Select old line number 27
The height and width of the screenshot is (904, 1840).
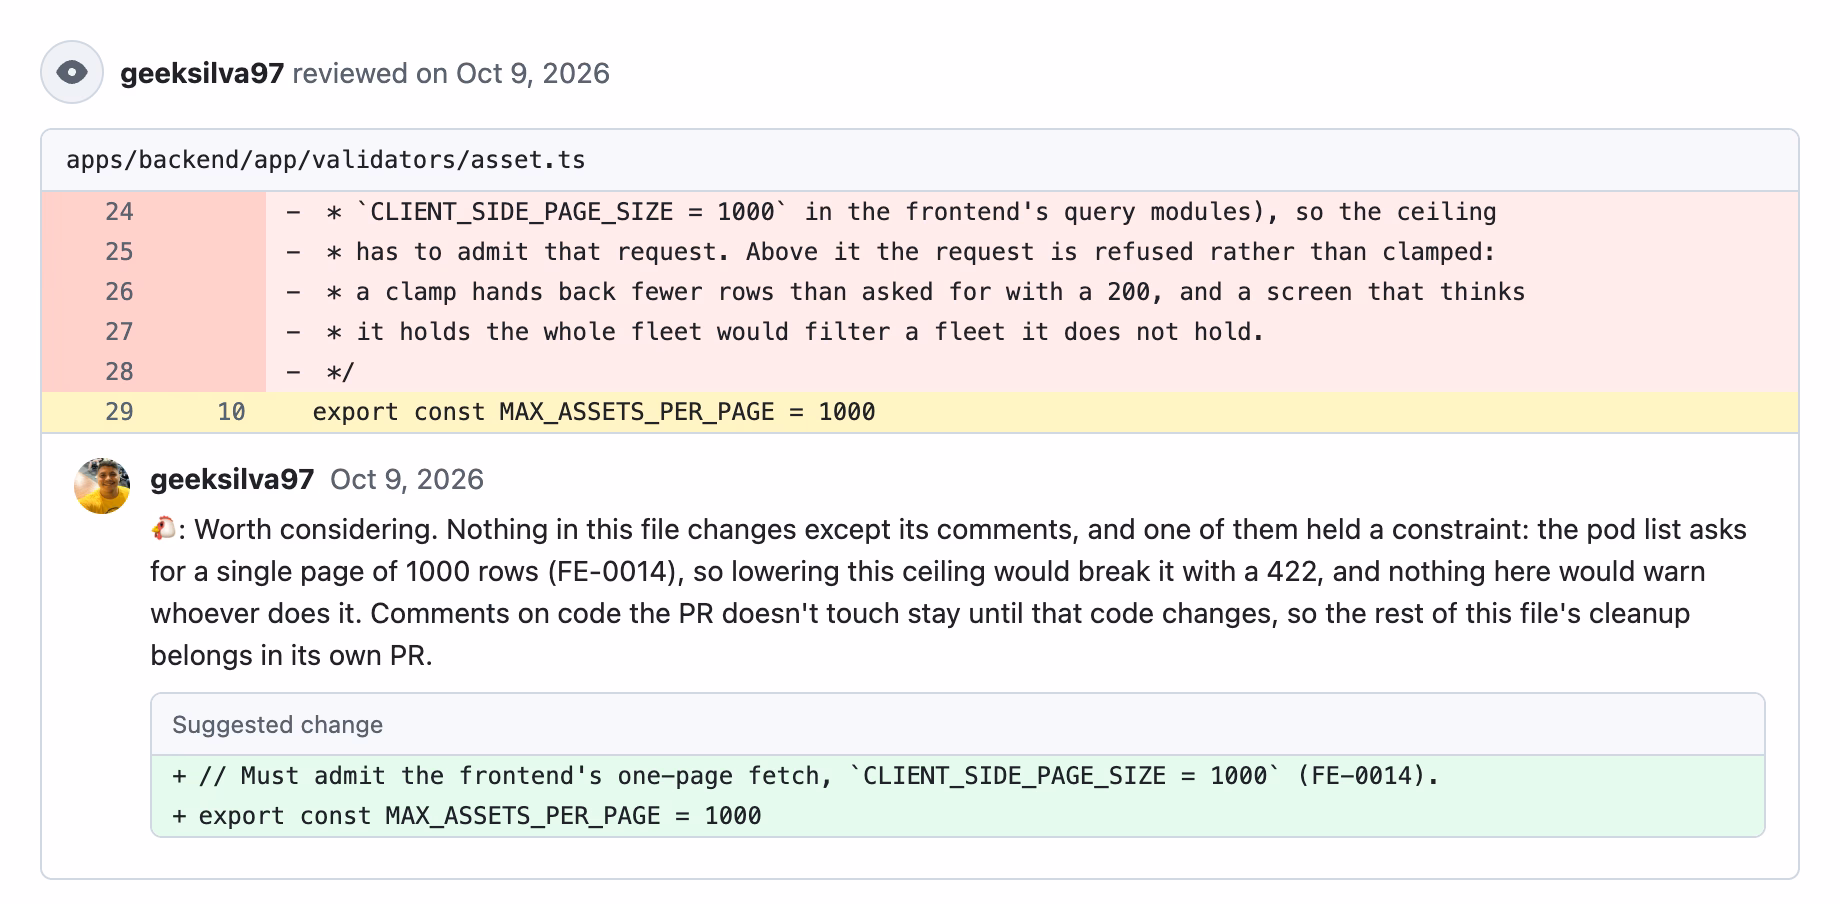[x=119, y=332]
